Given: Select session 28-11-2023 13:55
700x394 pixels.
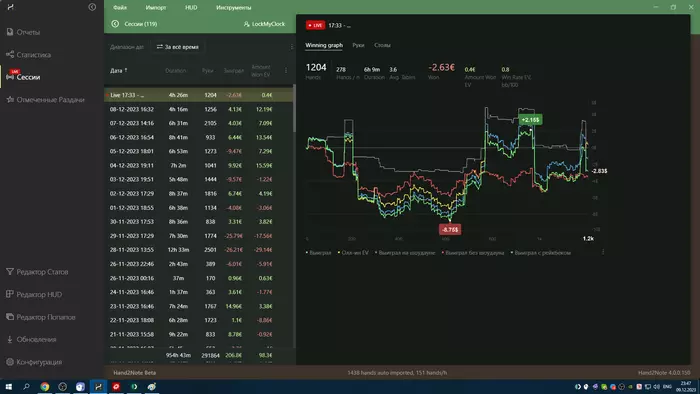Looking at the screenshot, I should [x=199, y=249].
